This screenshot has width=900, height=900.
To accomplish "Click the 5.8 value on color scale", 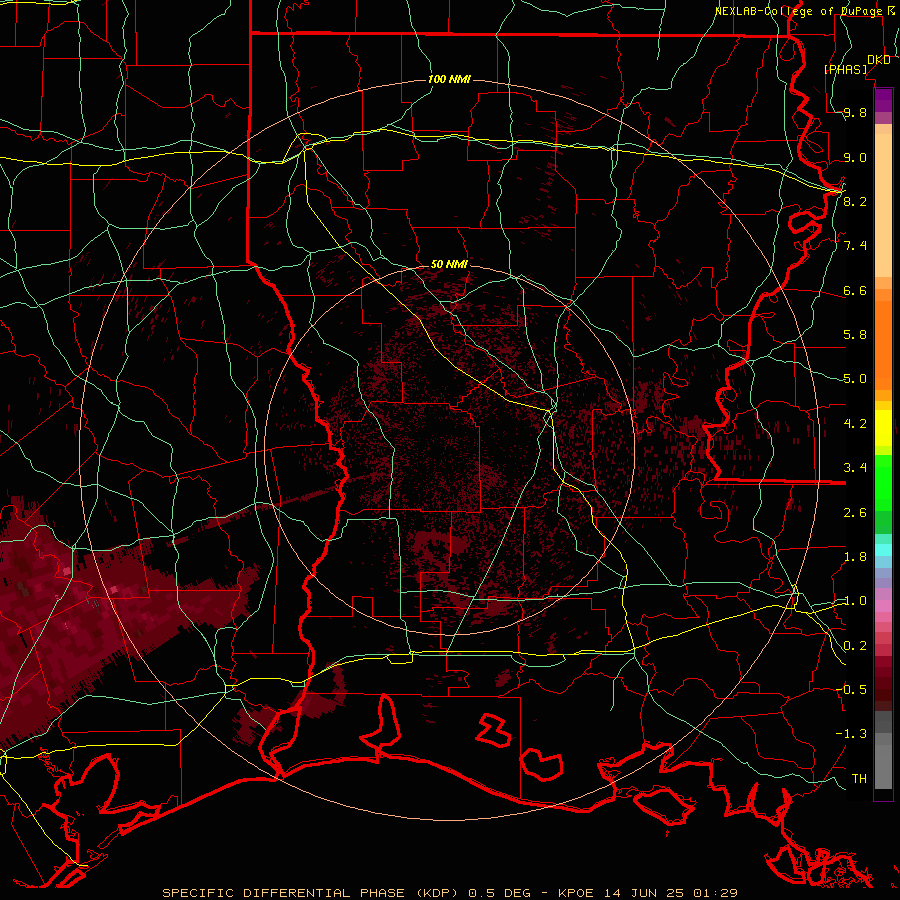I will (855, 335).
